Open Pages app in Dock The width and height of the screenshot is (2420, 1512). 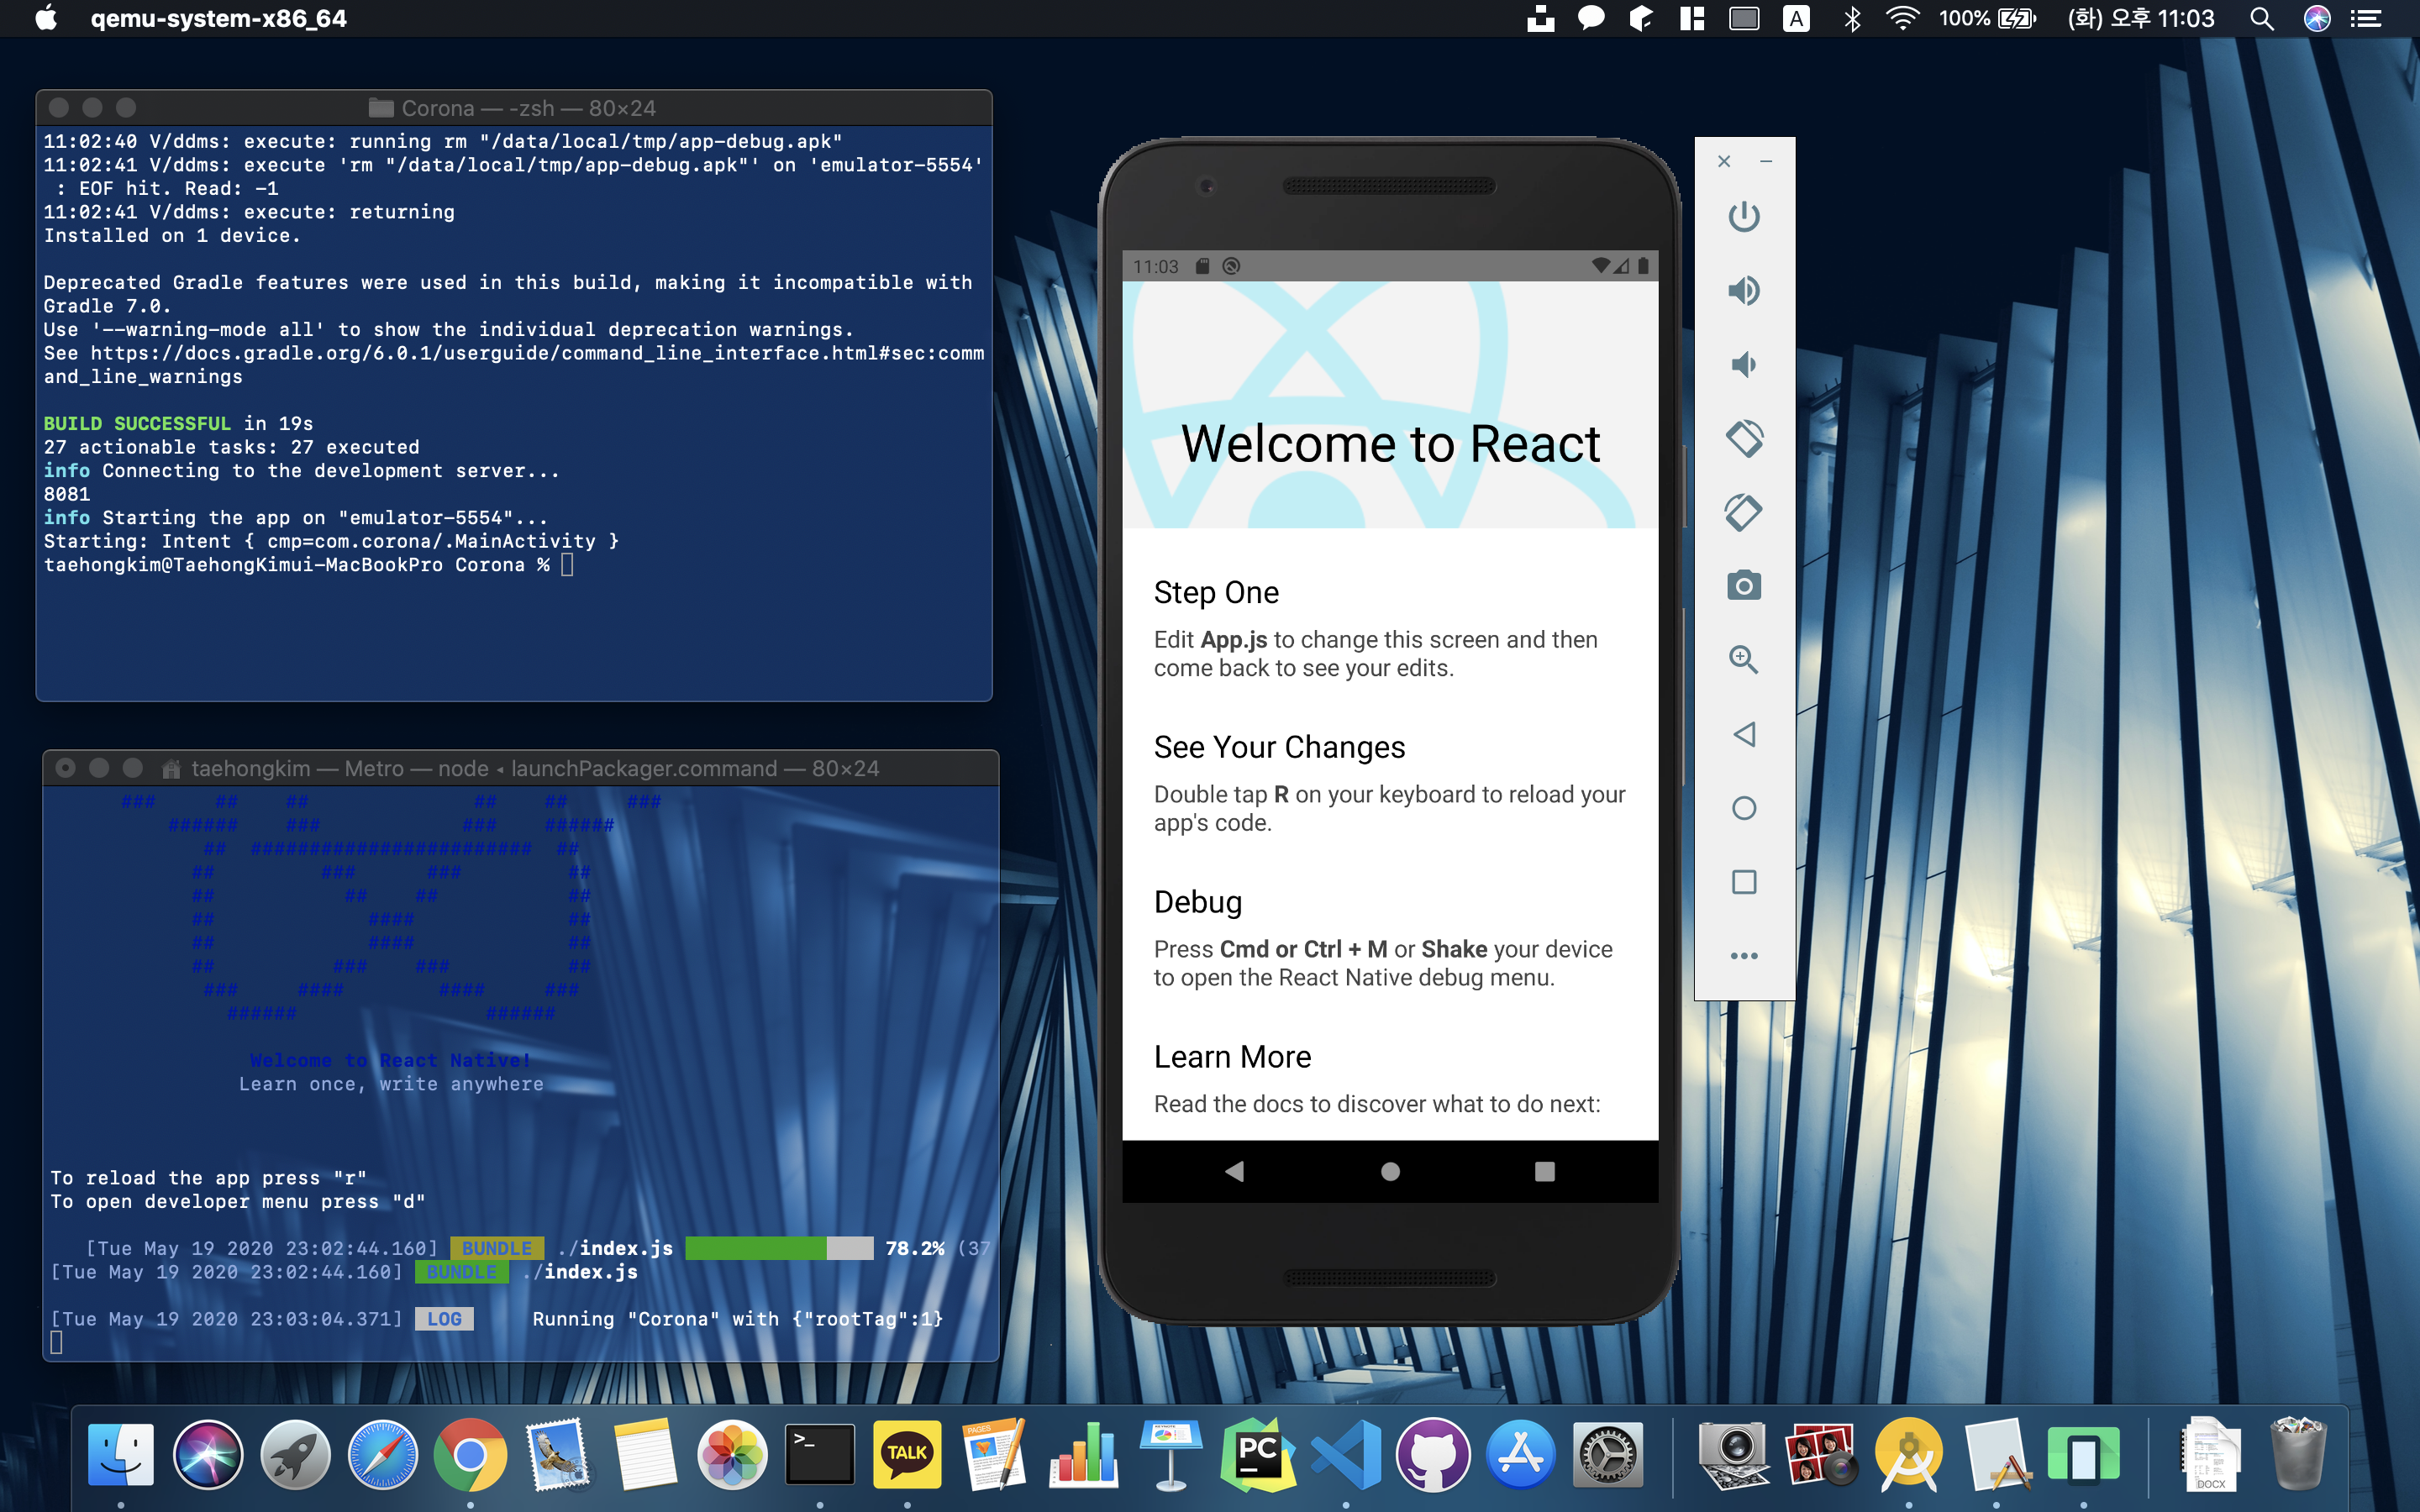[x=994, y=1454]
